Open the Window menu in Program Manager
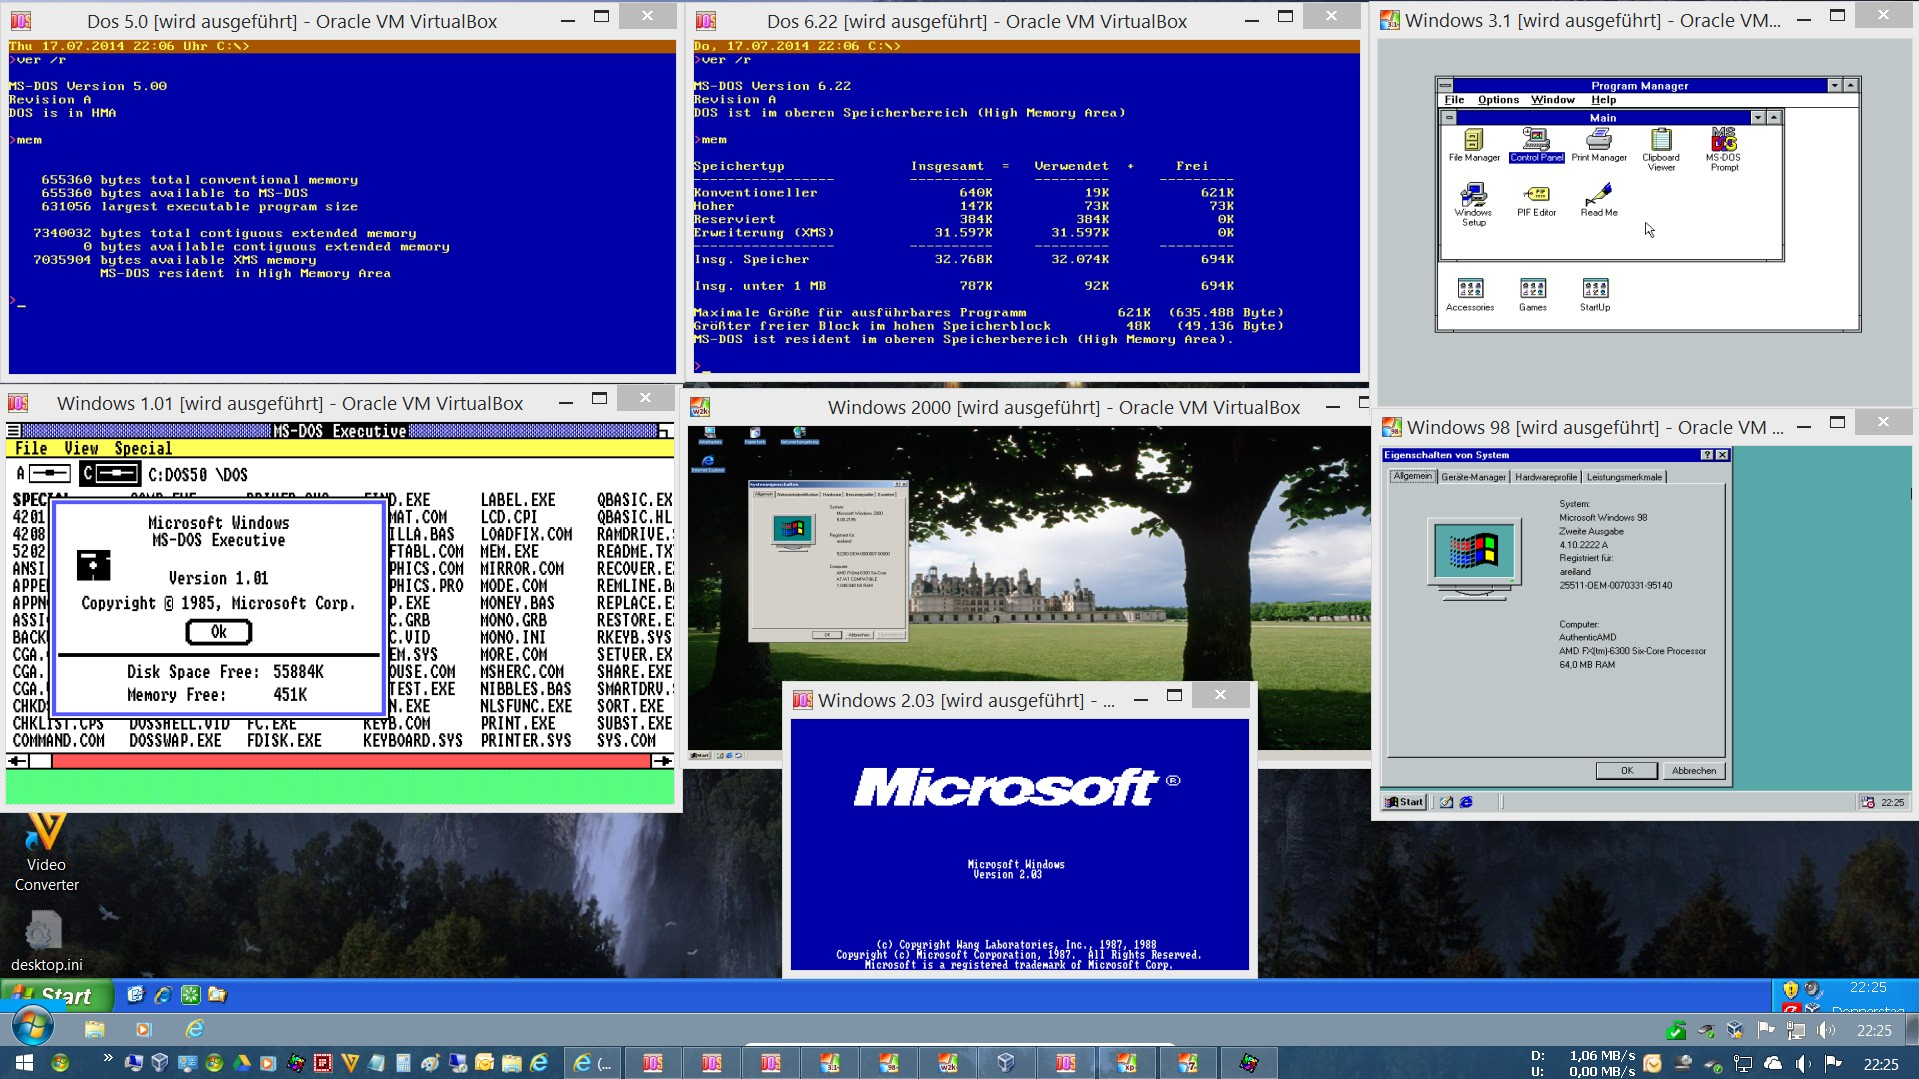 coord(1553,100)
